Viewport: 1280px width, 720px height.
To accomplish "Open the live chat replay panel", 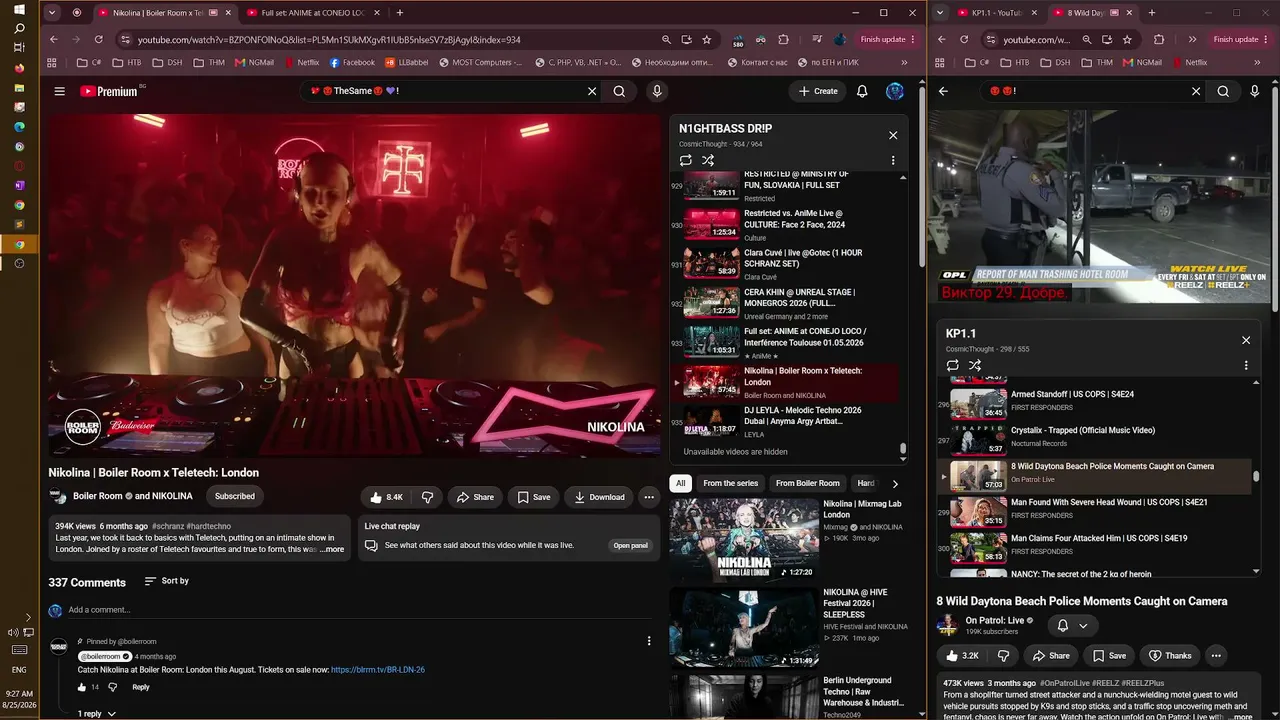I will coord(631,545).
